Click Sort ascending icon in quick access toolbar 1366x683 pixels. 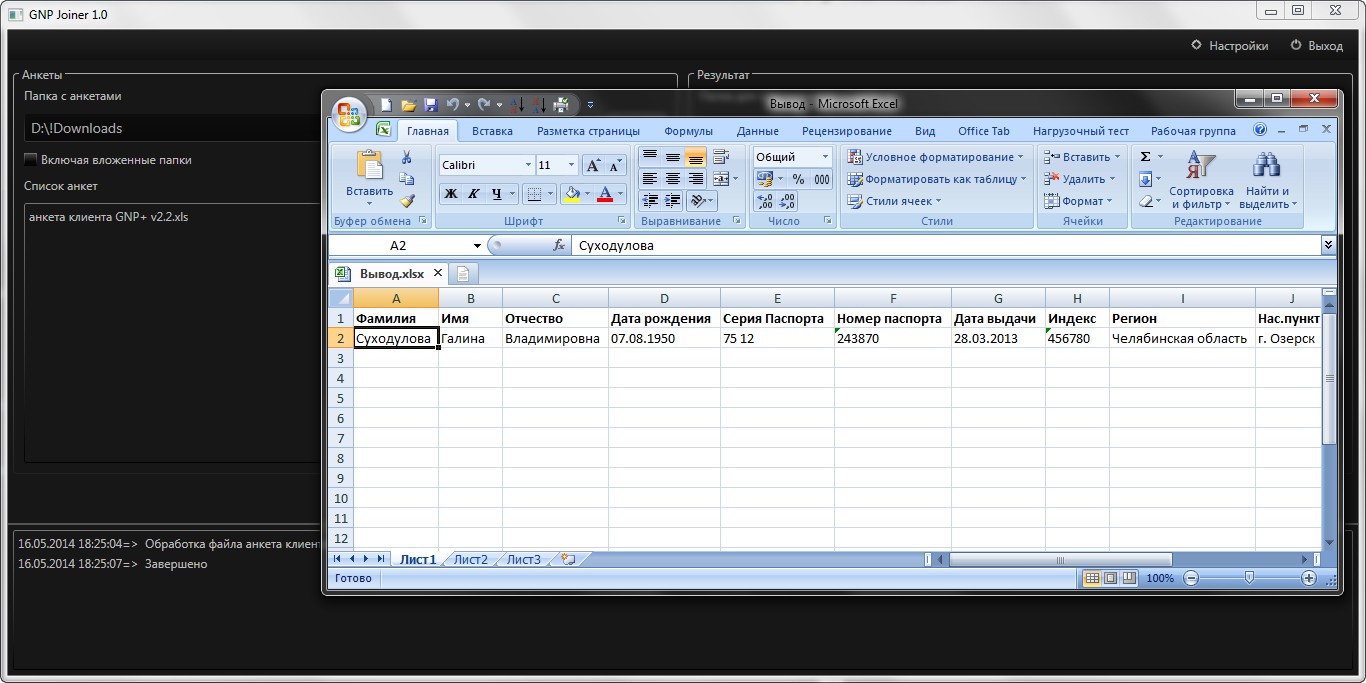(x=517, y=104)
